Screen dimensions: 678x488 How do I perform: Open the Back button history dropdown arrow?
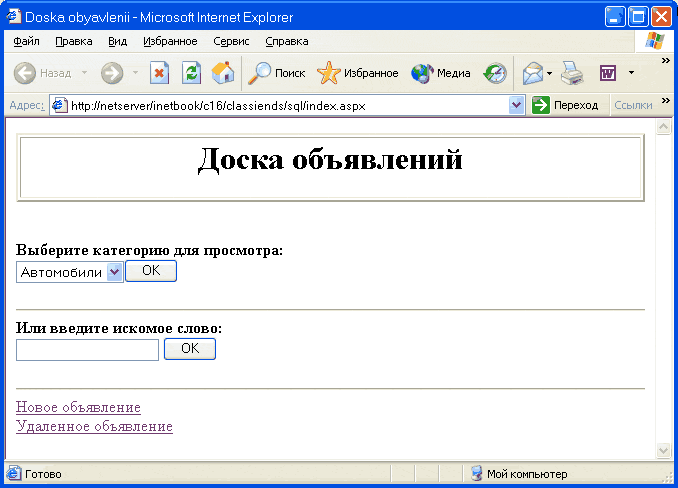(84, 73)
